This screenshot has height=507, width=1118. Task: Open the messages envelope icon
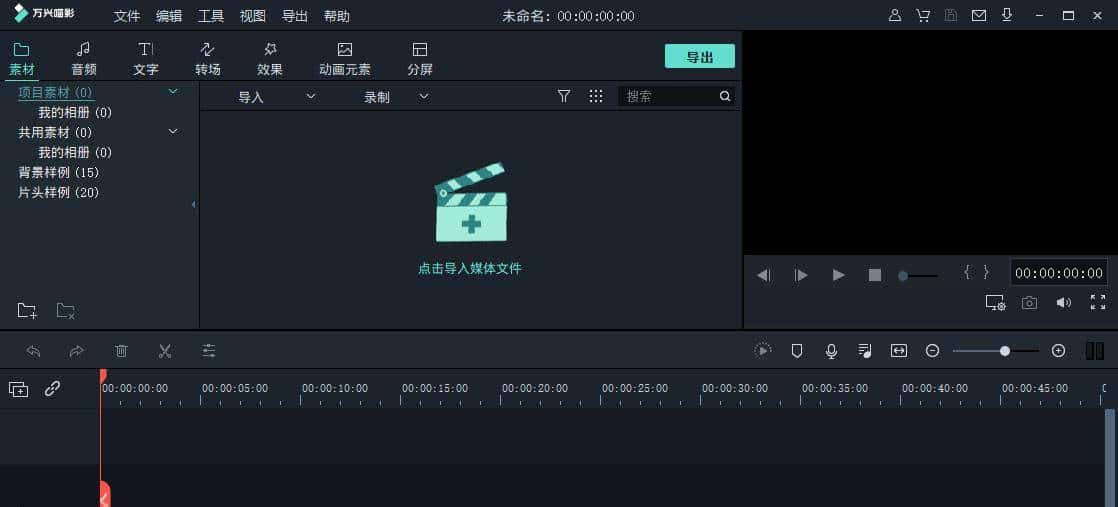[x=979, y=15]
